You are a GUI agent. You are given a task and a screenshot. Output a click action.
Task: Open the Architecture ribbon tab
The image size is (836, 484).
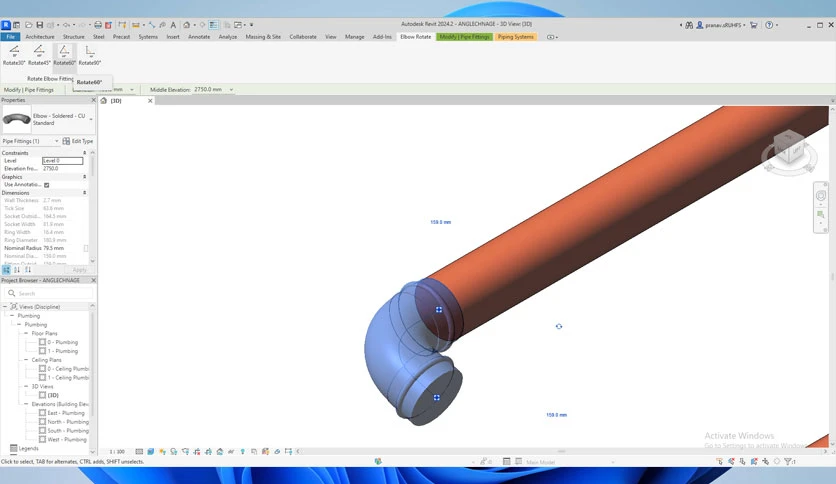(40, 37)
